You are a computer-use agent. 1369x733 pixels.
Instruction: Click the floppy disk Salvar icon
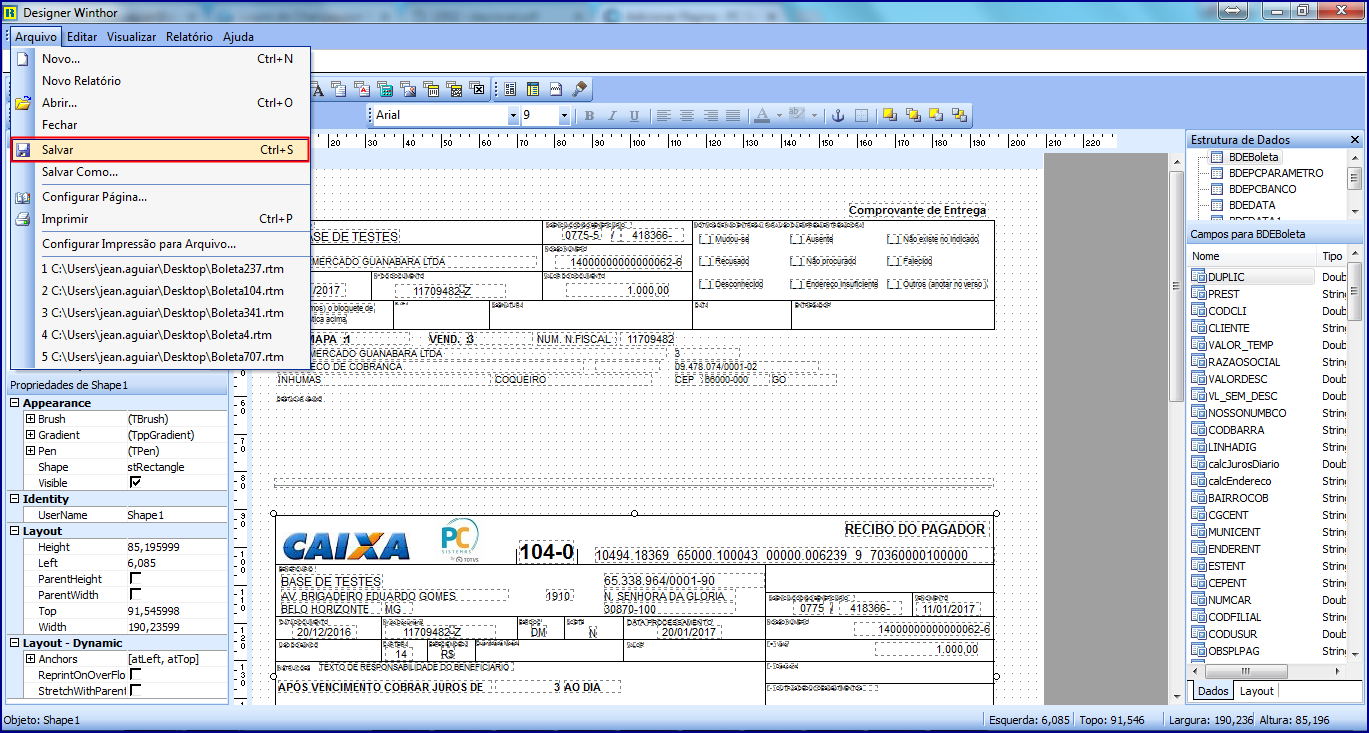[x=23, y=150]
